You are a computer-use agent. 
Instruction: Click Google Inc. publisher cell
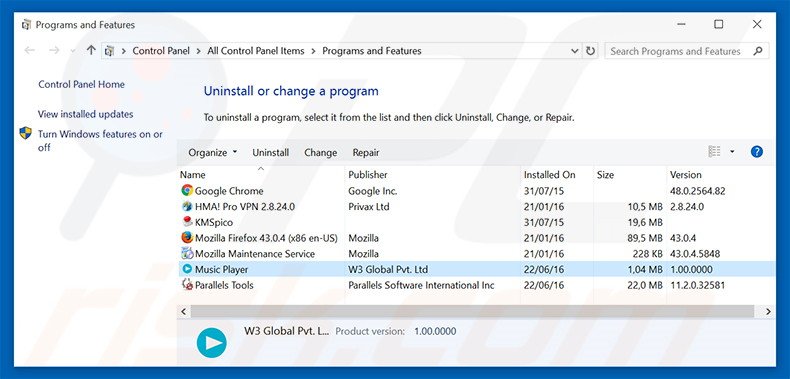pos(373,191)
